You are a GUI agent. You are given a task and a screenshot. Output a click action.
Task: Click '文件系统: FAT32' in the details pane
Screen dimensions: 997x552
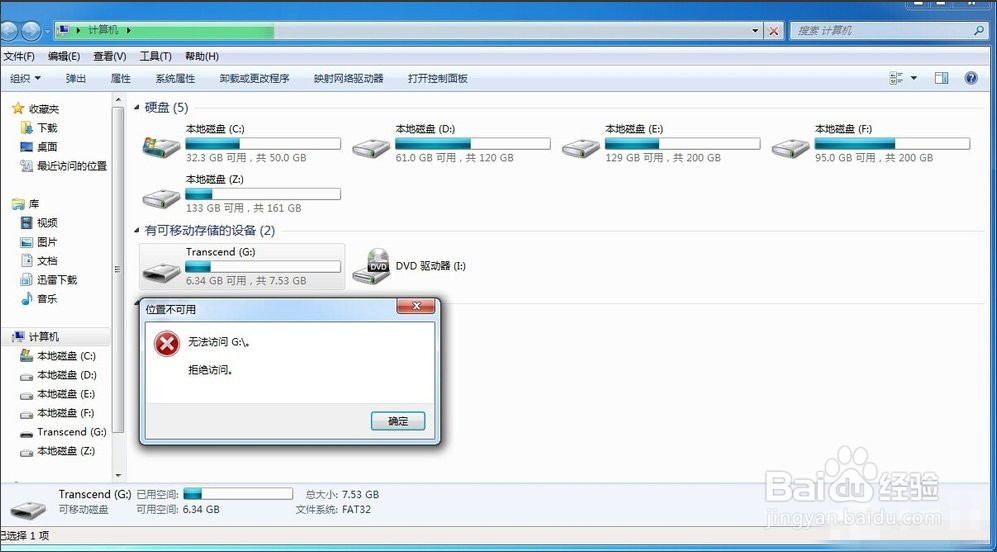click(x=333, y=509)
